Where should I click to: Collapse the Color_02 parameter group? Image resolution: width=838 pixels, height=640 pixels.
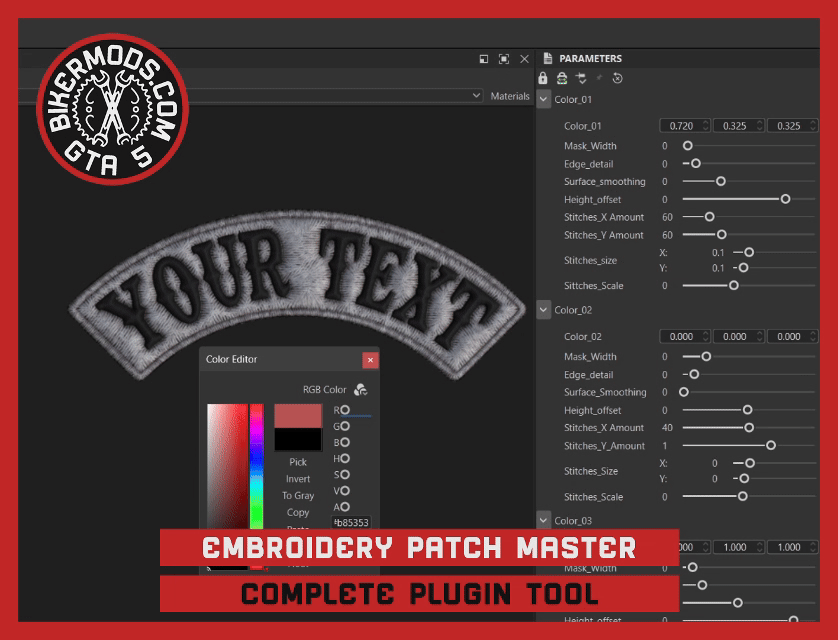point(544,310)
